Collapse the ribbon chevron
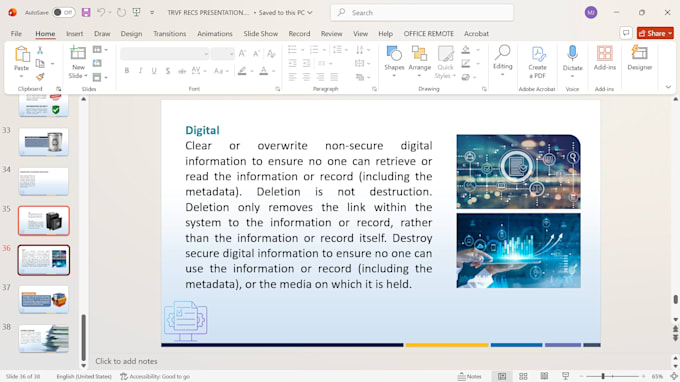Viewport: 680px width, 382px height. (x=668, y=87)
